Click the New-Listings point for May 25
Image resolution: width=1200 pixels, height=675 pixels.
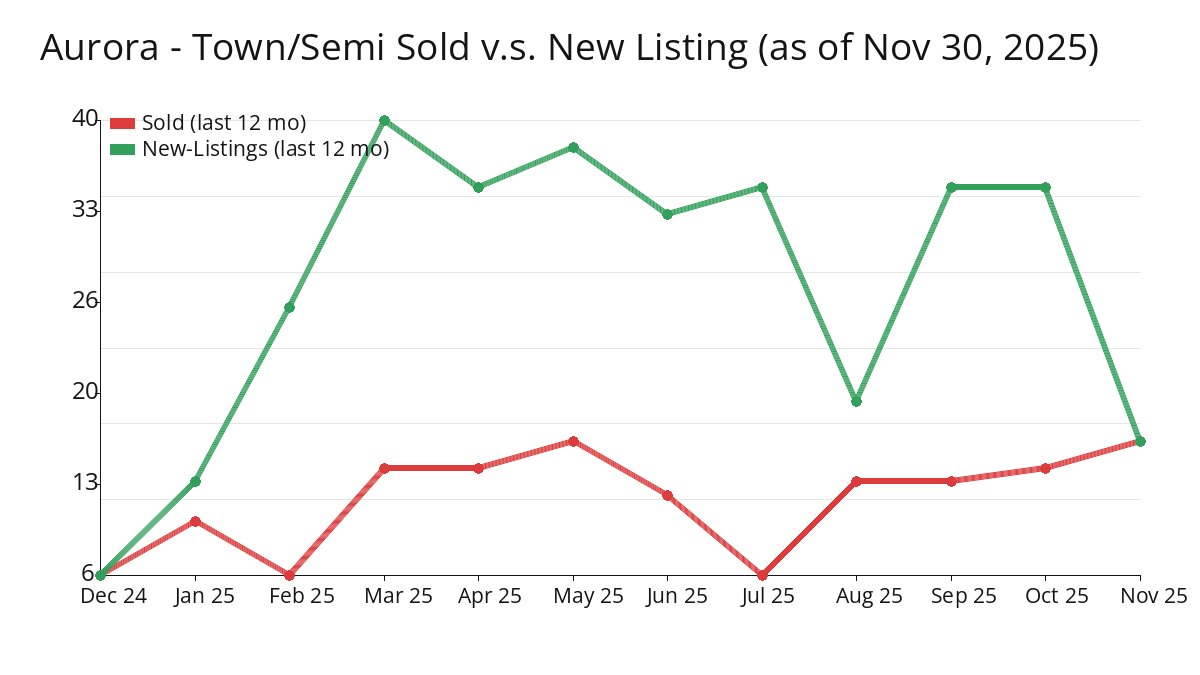(573, 148)
